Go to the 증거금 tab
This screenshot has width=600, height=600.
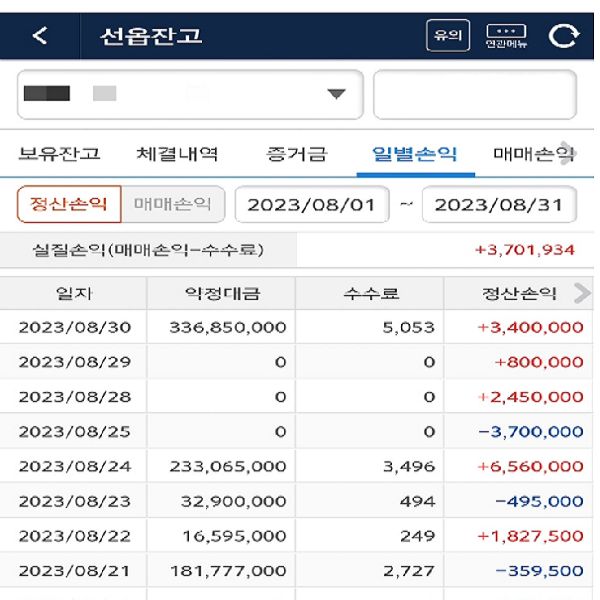(x=296, y=154)
